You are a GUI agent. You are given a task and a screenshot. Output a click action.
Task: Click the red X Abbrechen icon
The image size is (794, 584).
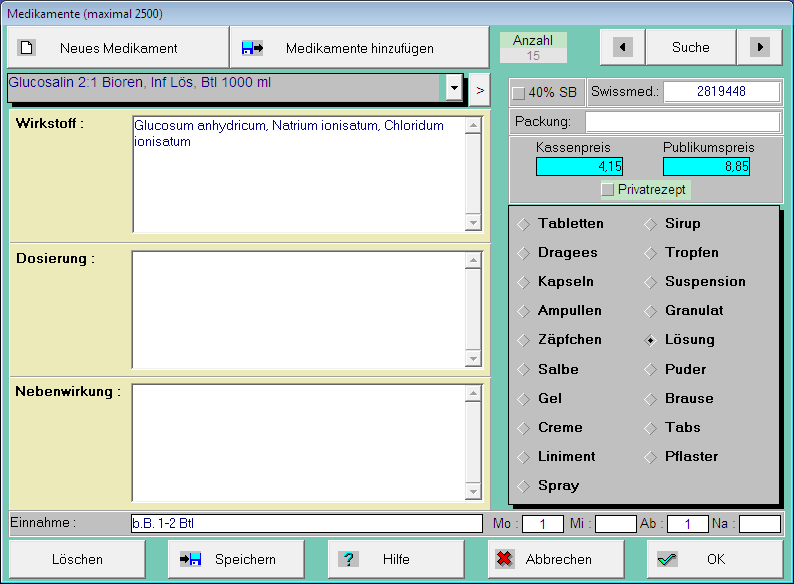pyautogui.click(x=505, y=560)
